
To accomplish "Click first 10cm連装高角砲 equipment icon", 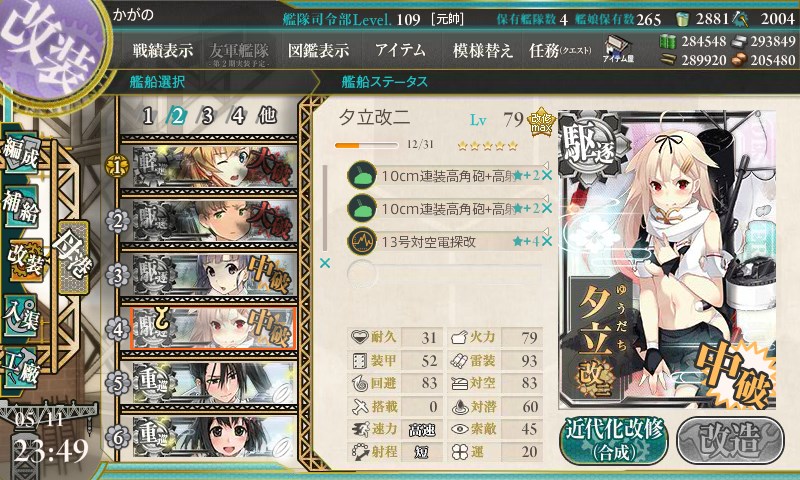I will pos(362,175).
